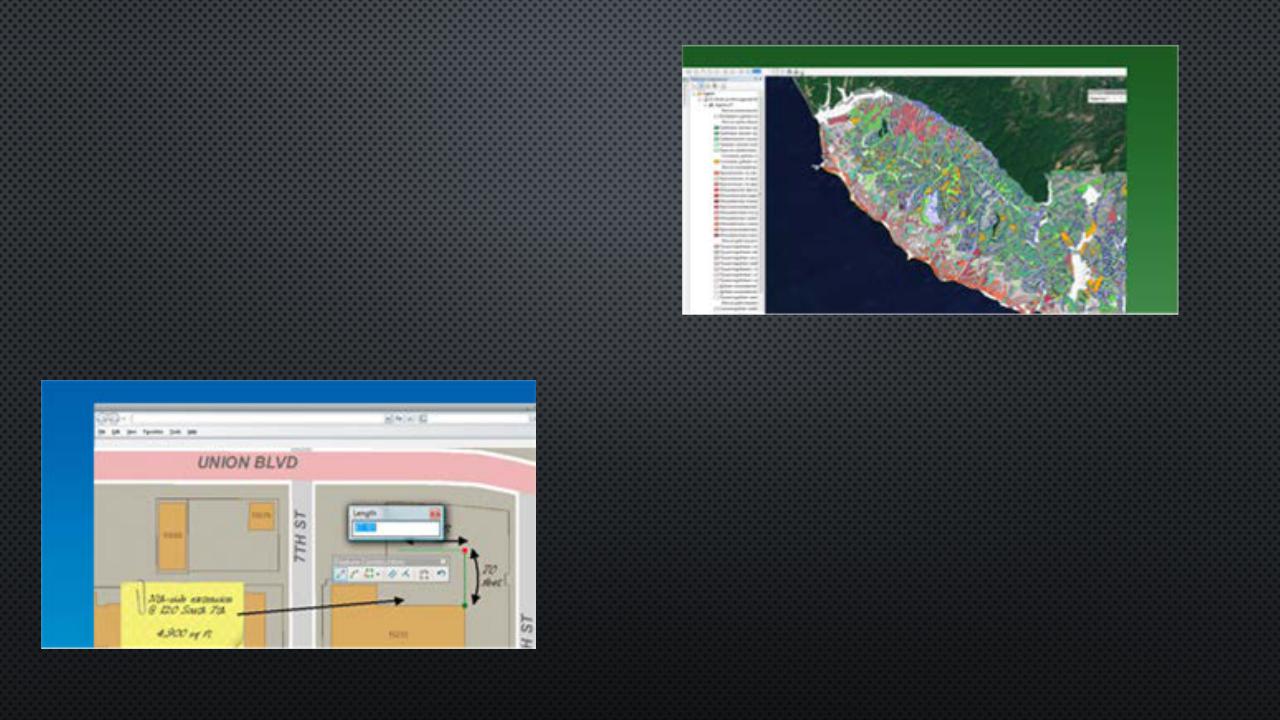
Task: Click the red vertex on the sketch line
Action: [465, 550]
